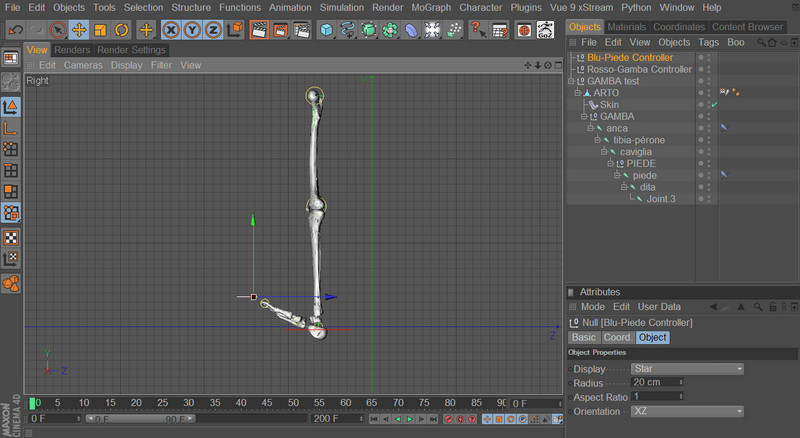Open the Orientation dropdown showing XZ

coord(688,411)
